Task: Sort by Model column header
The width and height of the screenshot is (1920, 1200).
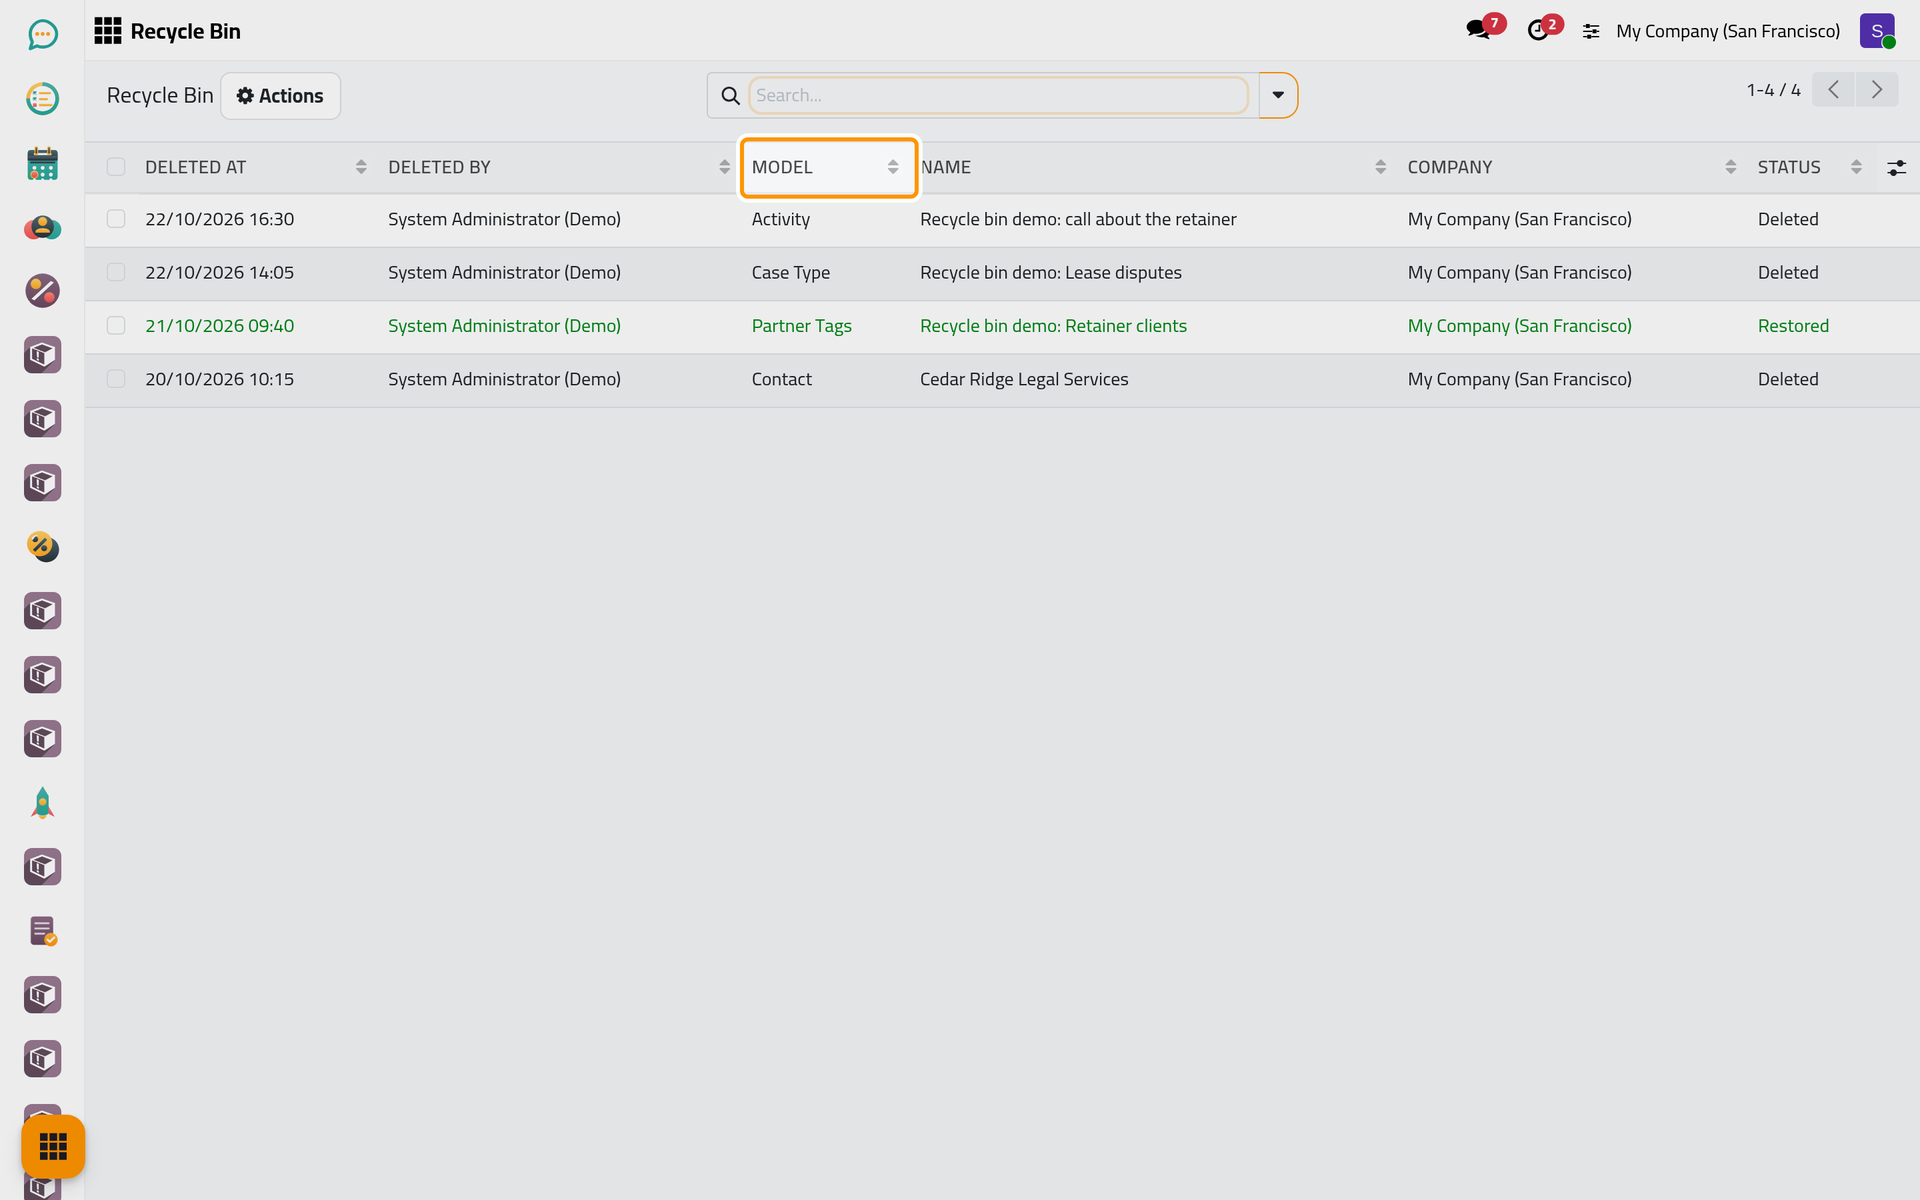Action: point(828,167)
